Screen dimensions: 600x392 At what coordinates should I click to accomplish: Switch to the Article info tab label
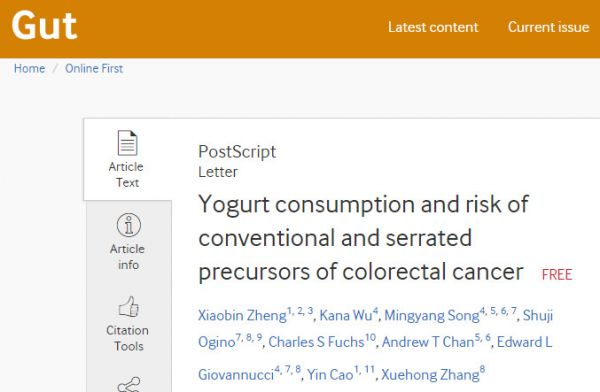click(127, 257)
